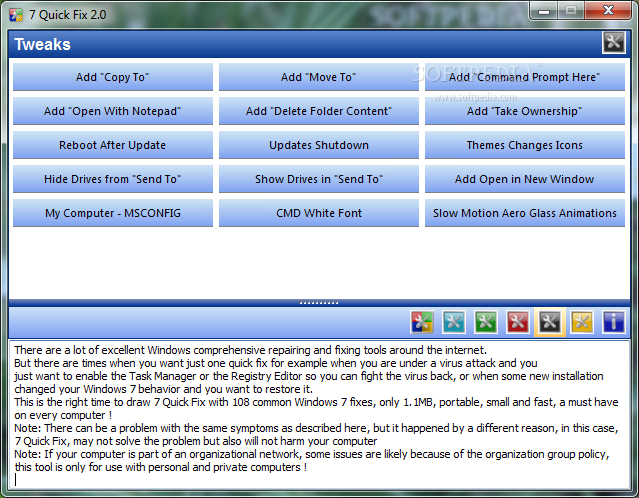Apply Add Open in New Window
The height and width of the screenshot is (498, 639).
coord(524,179)
